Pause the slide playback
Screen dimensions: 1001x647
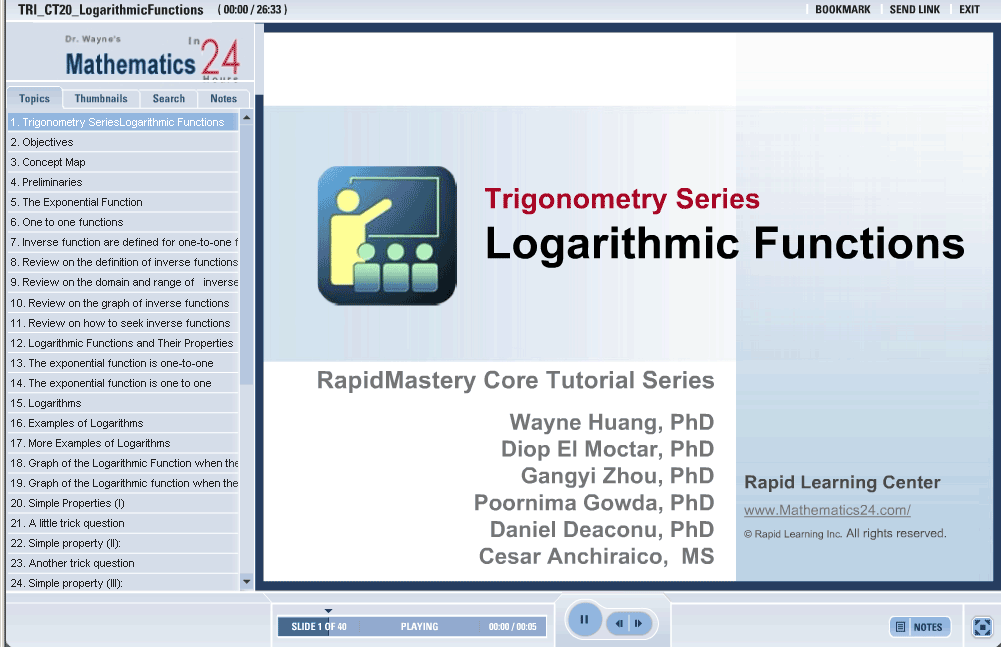click(x=584, y=619)
